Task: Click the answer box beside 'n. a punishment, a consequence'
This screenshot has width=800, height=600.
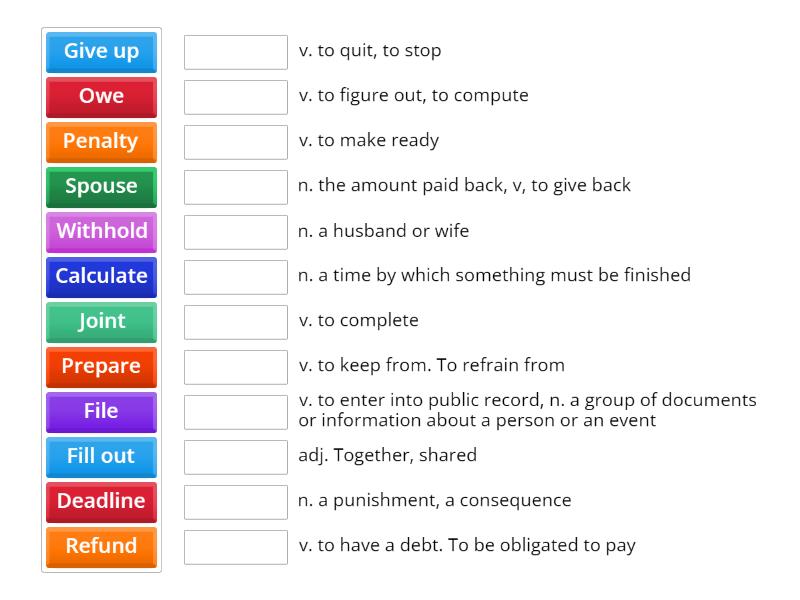Action: 235,502
